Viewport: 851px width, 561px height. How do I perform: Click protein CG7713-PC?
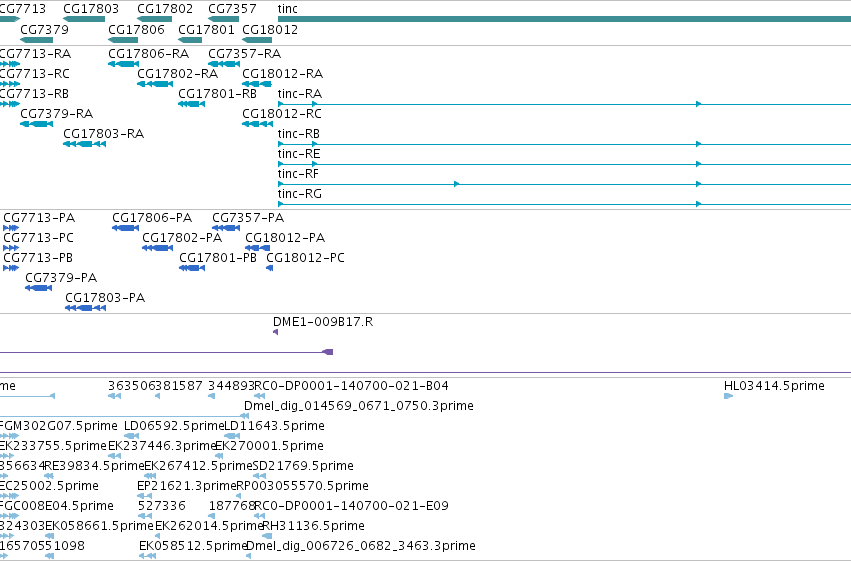pyautogui.click(x=38, y=238)
